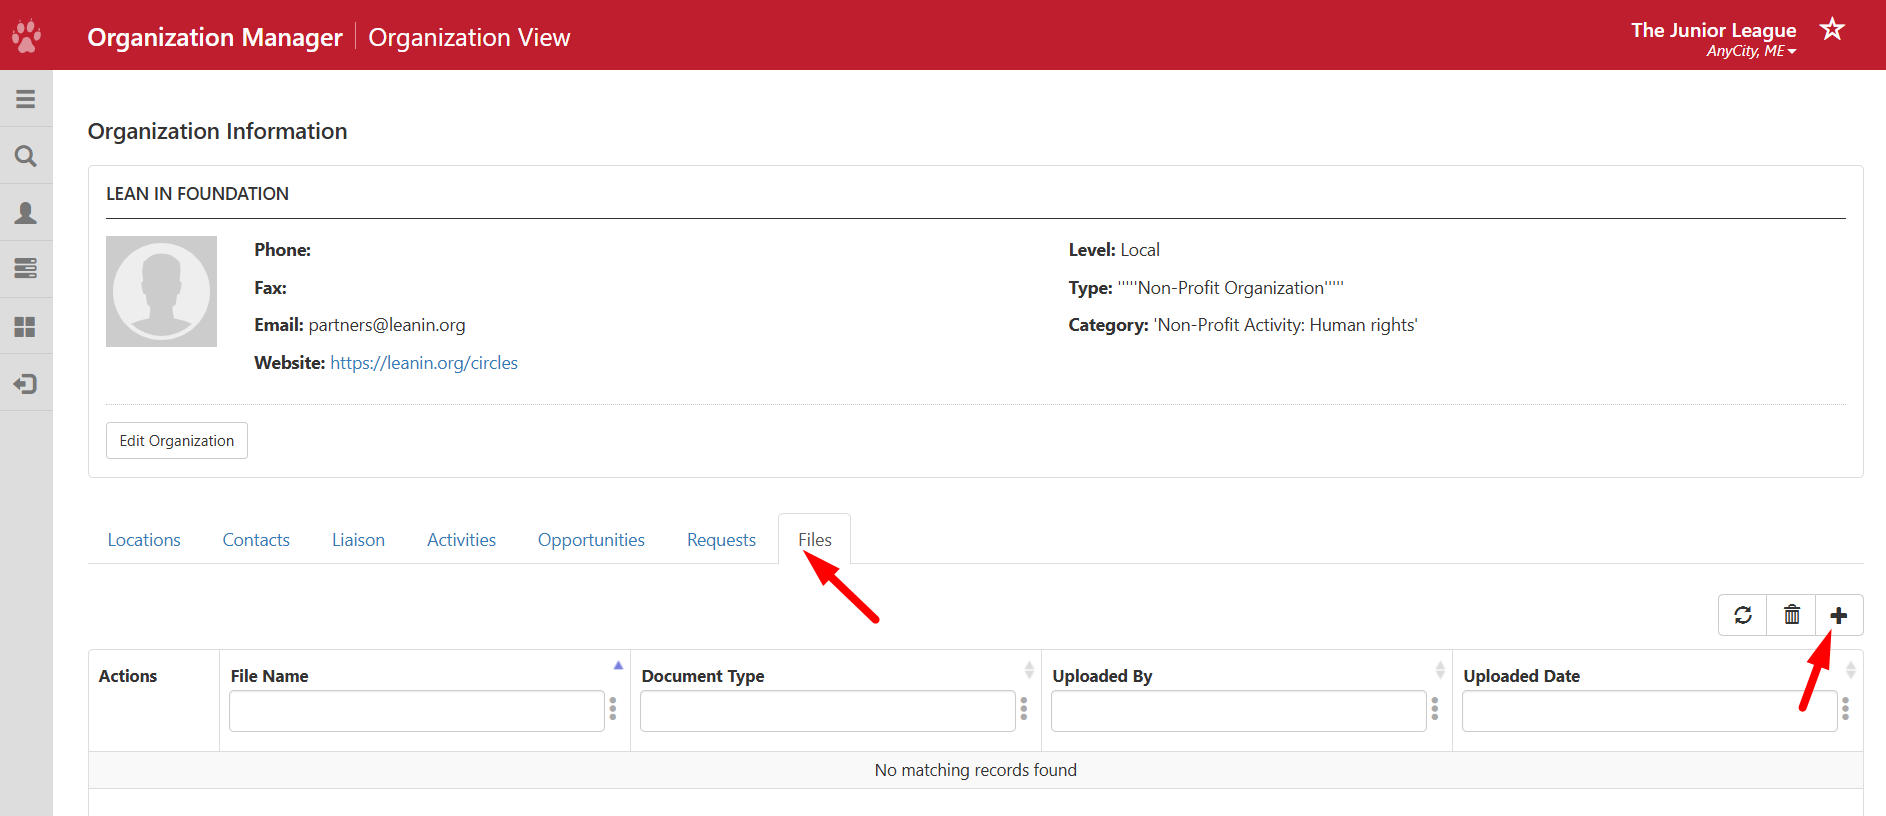Open the person profile icon in sidebar
The image size is (1886, 816).
pos(26,213)
